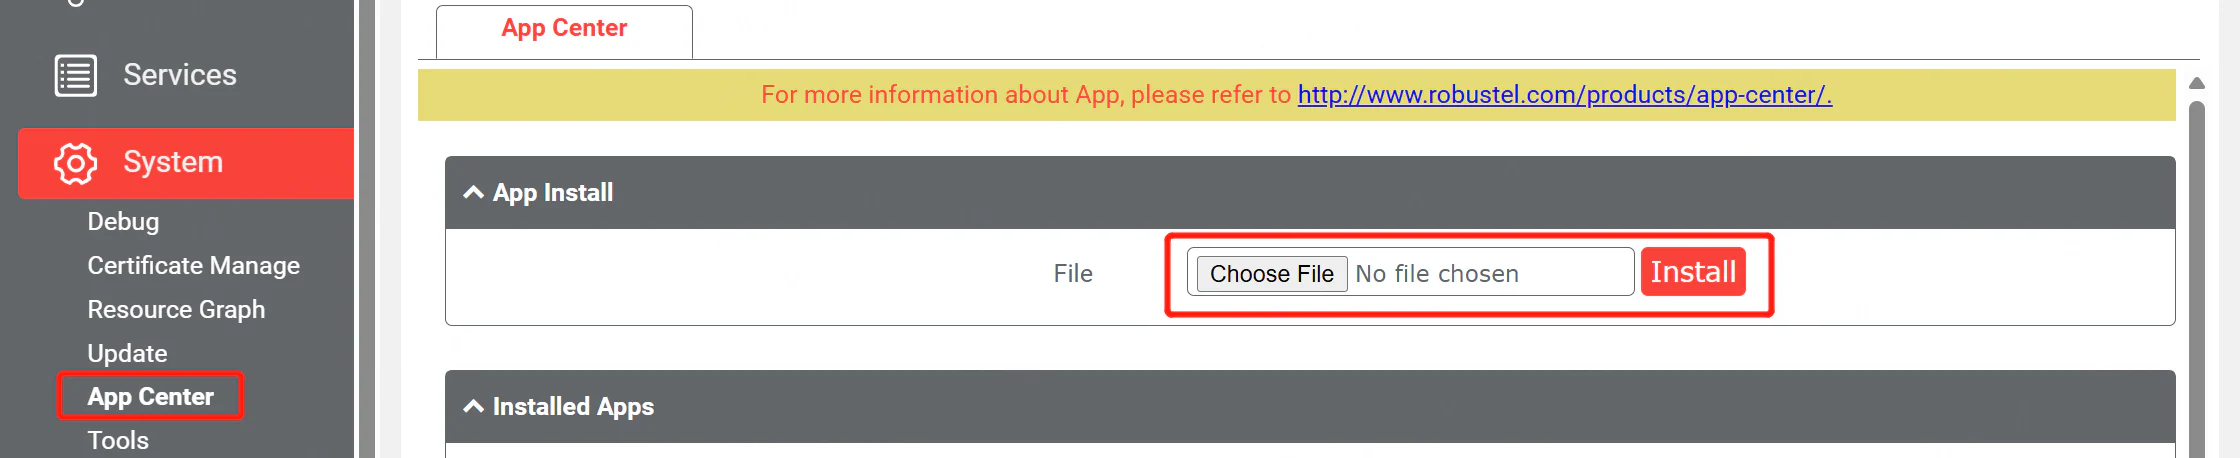Expand the Services menu label
The image size is (2240, 458).
point(180,75)
